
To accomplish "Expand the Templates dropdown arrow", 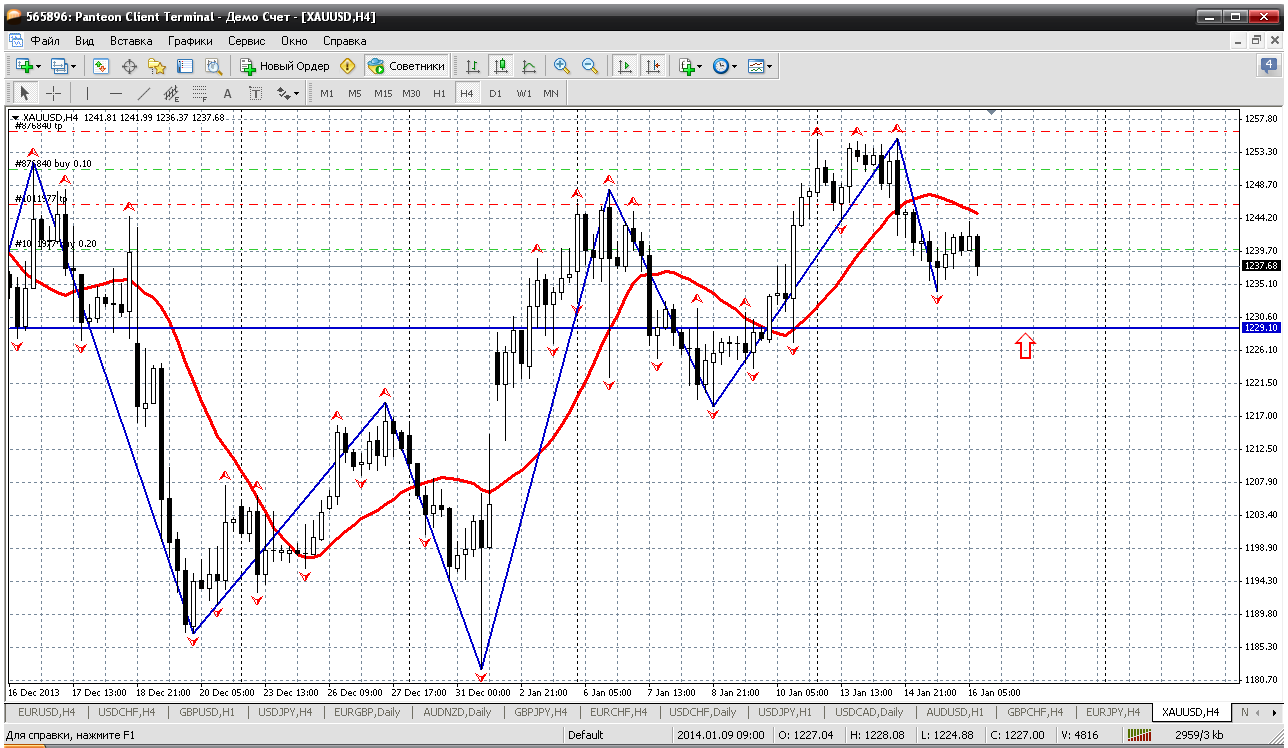I will coord(770,67).
